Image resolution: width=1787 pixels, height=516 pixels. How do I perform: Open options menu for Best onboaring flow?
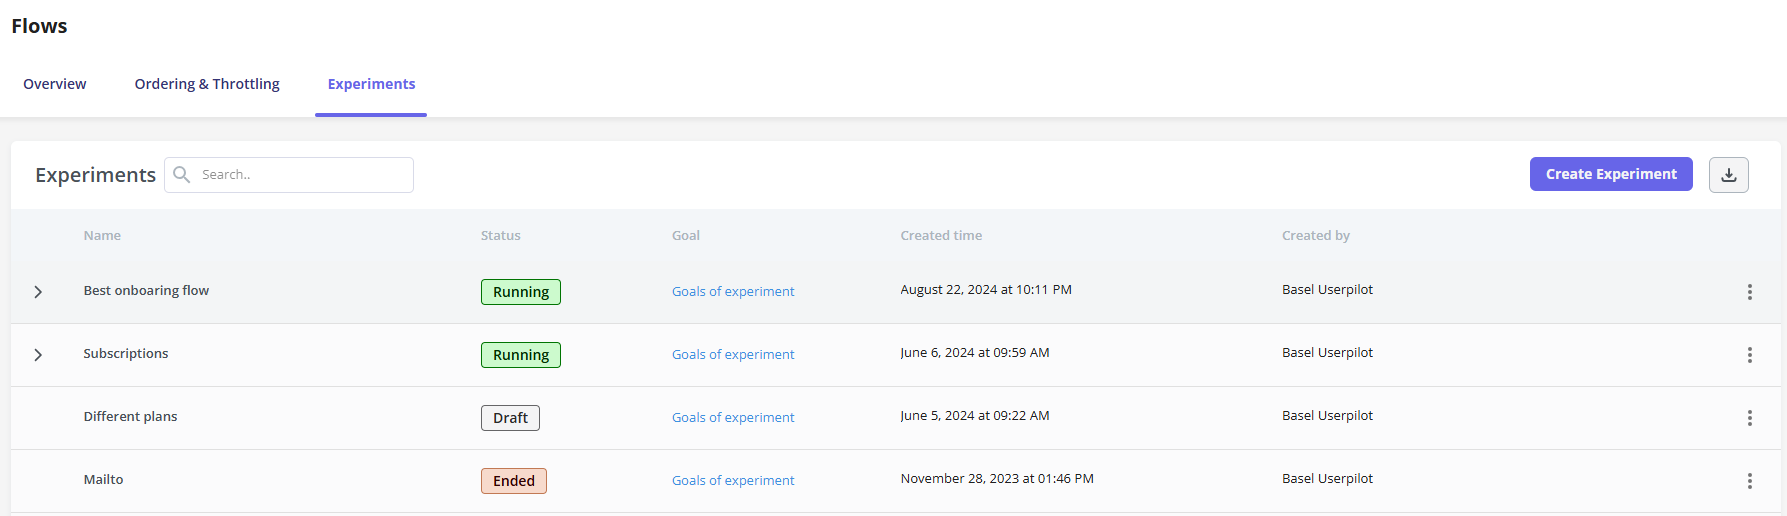(1749, 292)
